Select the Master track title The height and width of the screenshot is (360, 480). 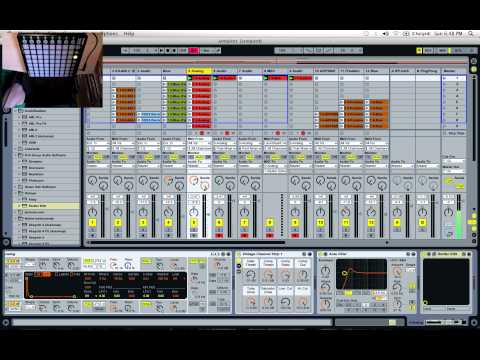[x=454, y=71]
